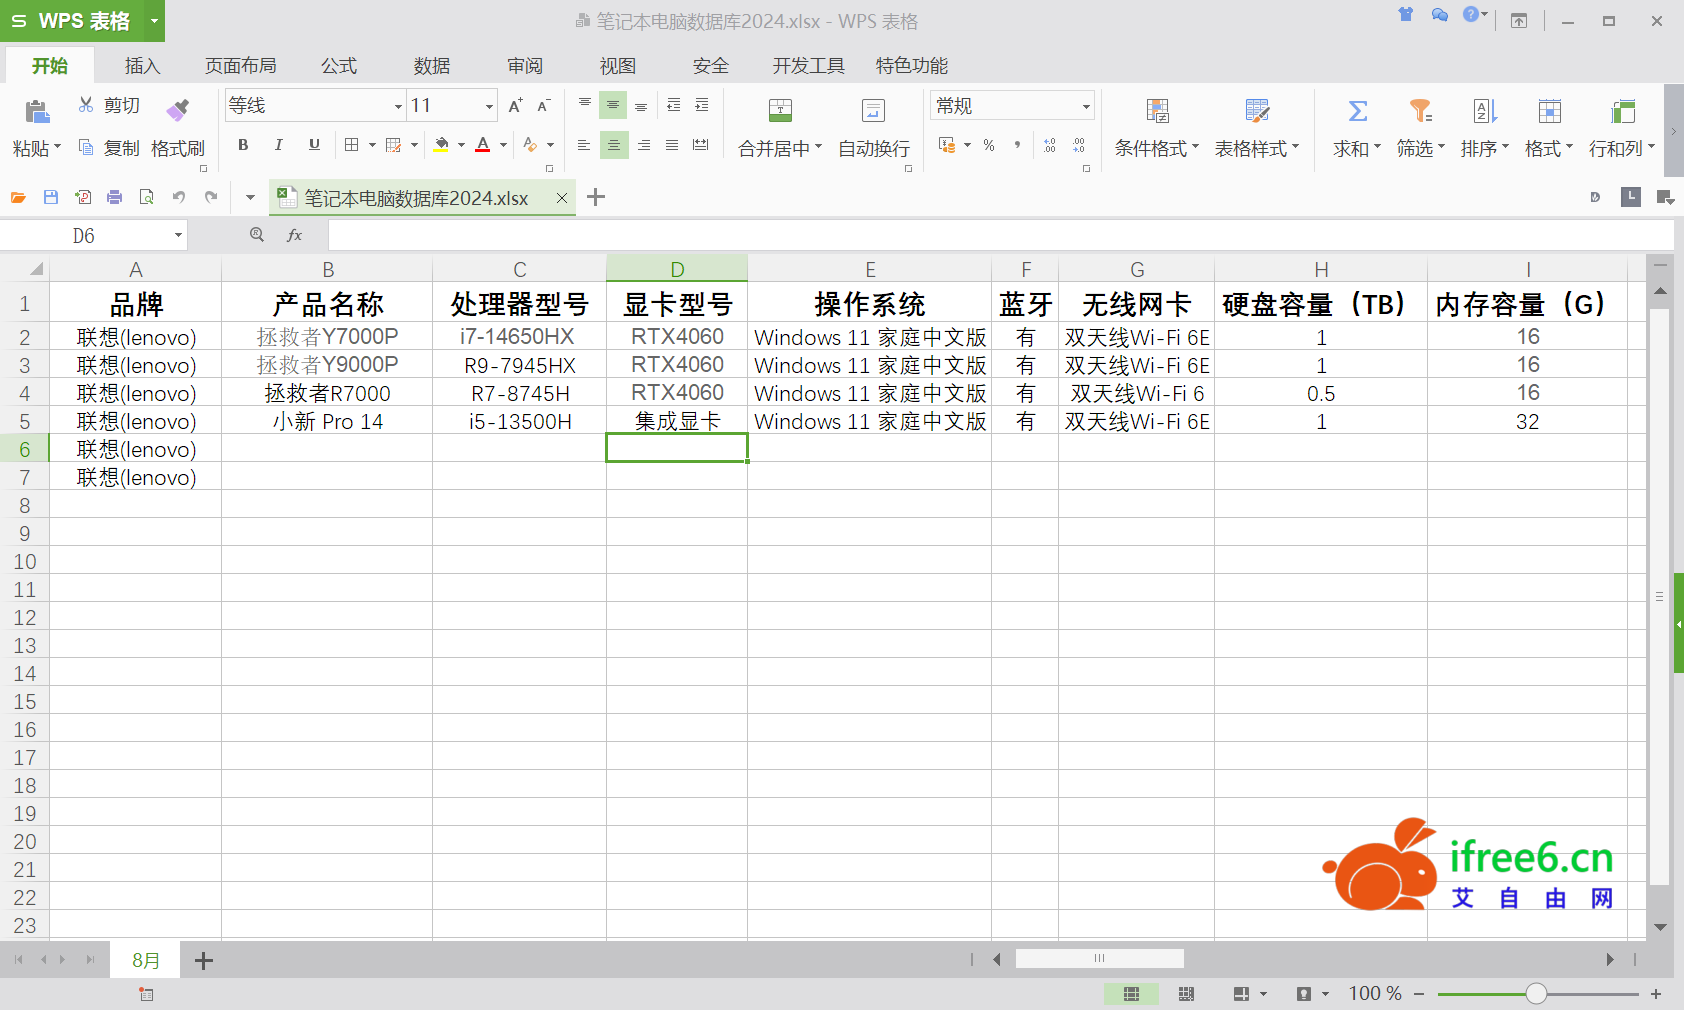This screenshot has height=1010, width=1684.
Task: Toggle underline formatting button
Action: tap(314, 145)
